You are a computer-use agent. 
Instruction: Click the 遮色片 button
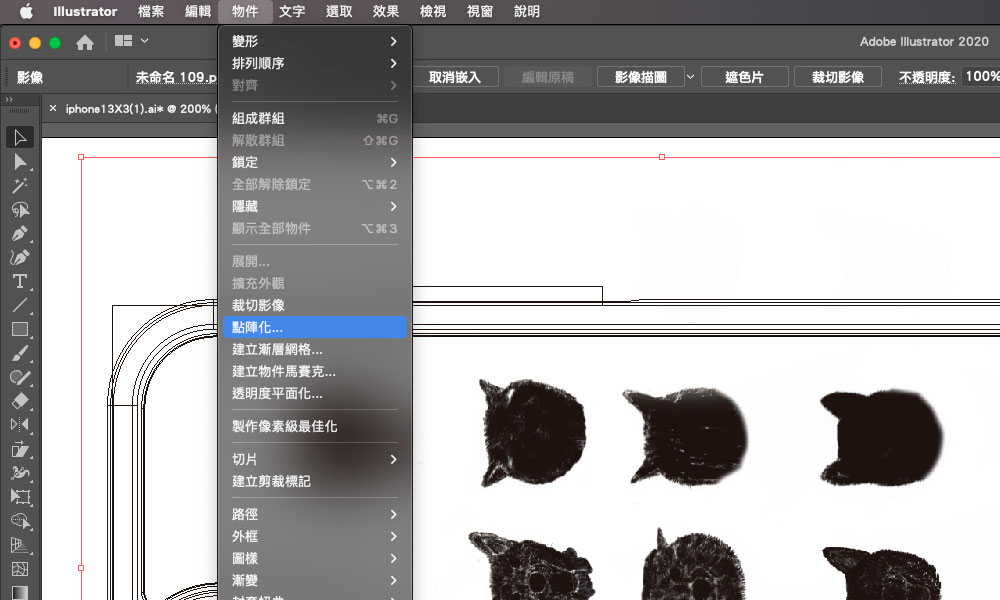(745, 77)
